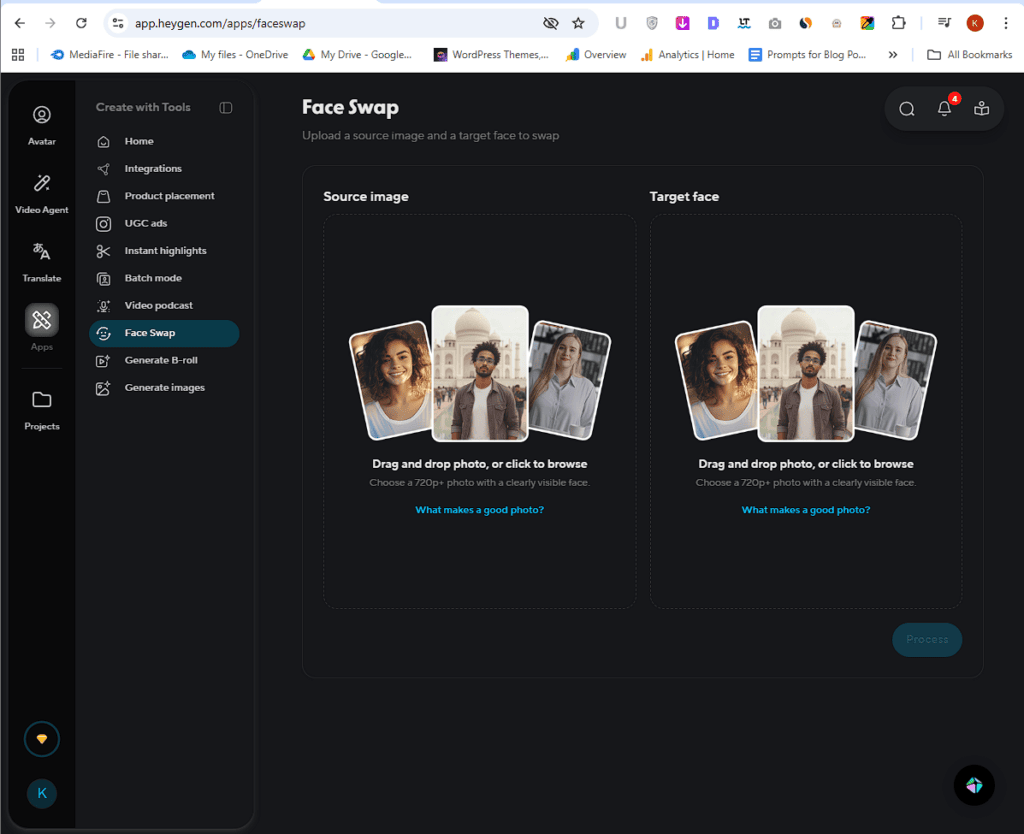Image resolution: width=1024 pixels, height=834 pixels.
Task: Click the LT LanguageTool extension icon
Action: tap(744, 24)
